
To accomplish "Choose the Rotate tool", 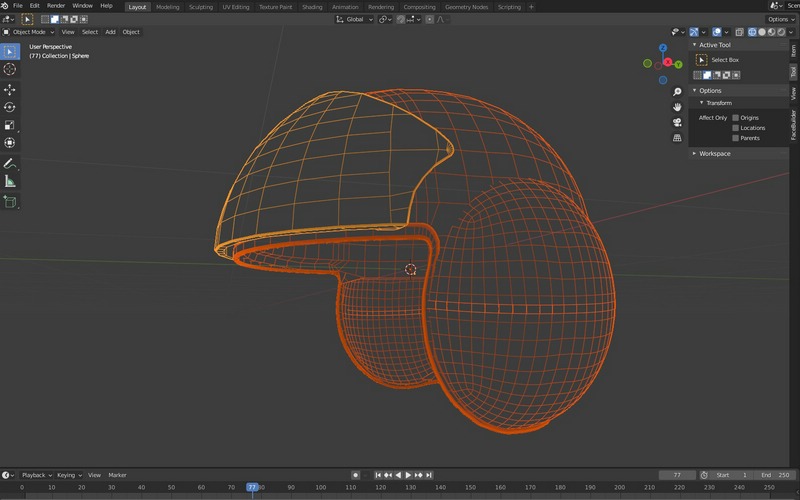I will tap(10, 107).
